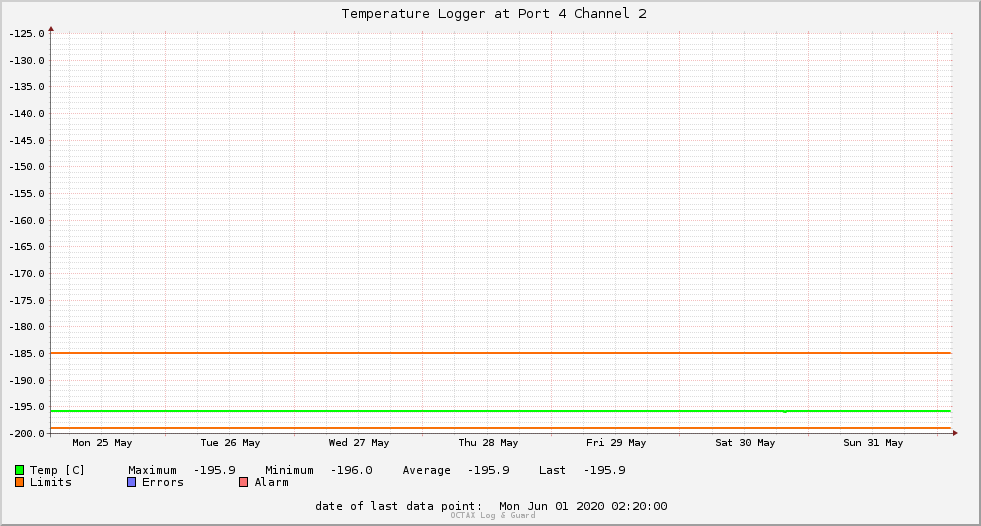Click the 'Thu 28 May' x-axis label
The height and width of the screenshot is (526, 981).
tap(488, 443)
